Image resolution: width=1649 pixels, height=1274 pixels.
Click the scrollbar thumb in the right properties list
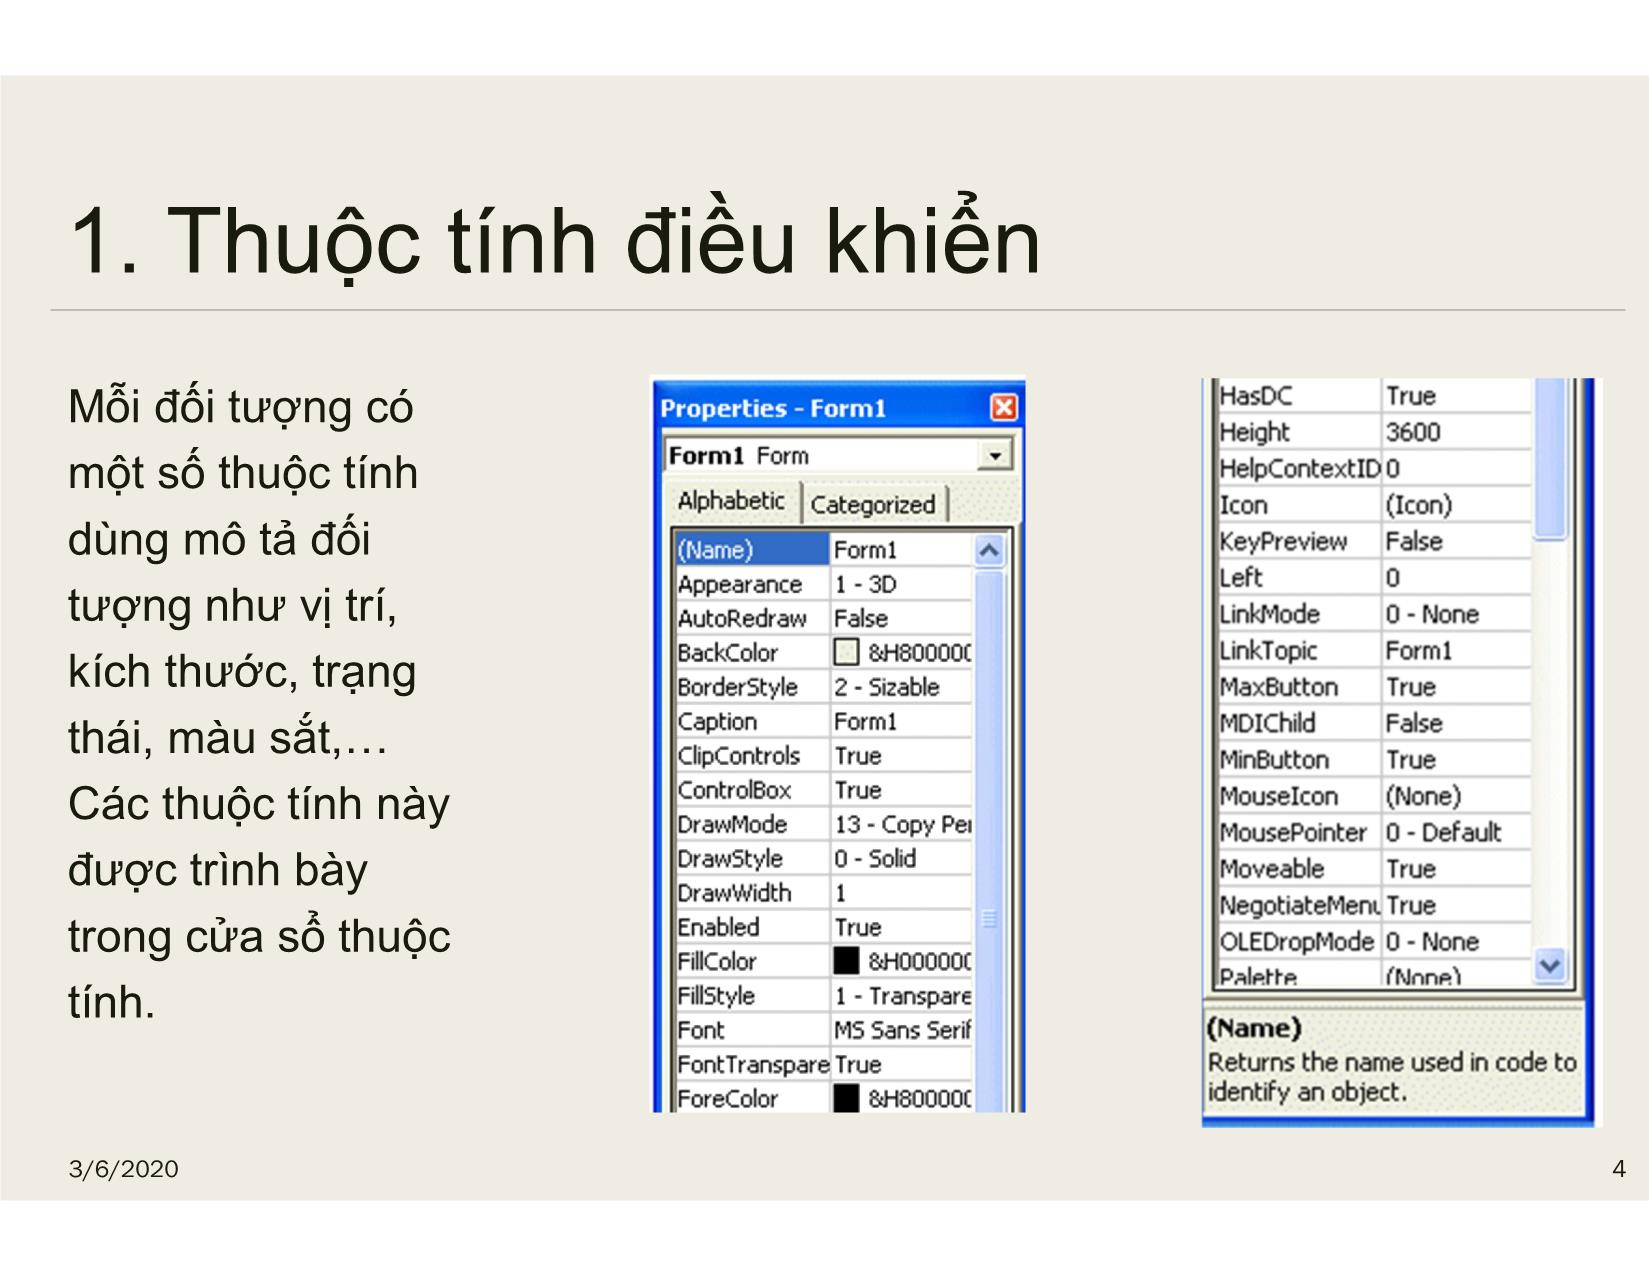[x=1549, y=460]
